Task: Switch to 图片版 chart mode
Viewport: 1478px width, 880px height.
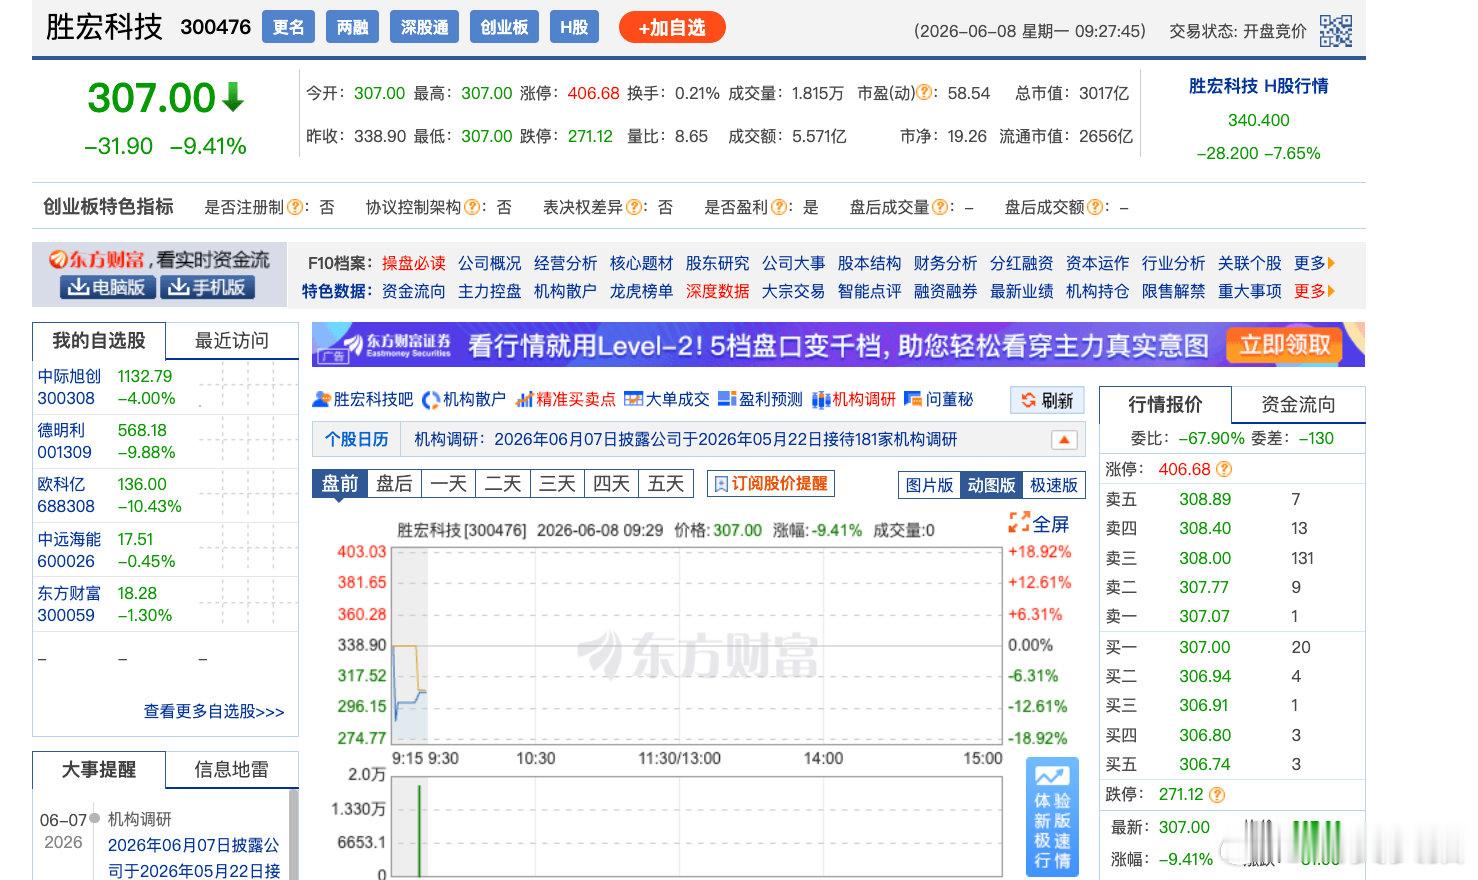Action: pos(929,485)
